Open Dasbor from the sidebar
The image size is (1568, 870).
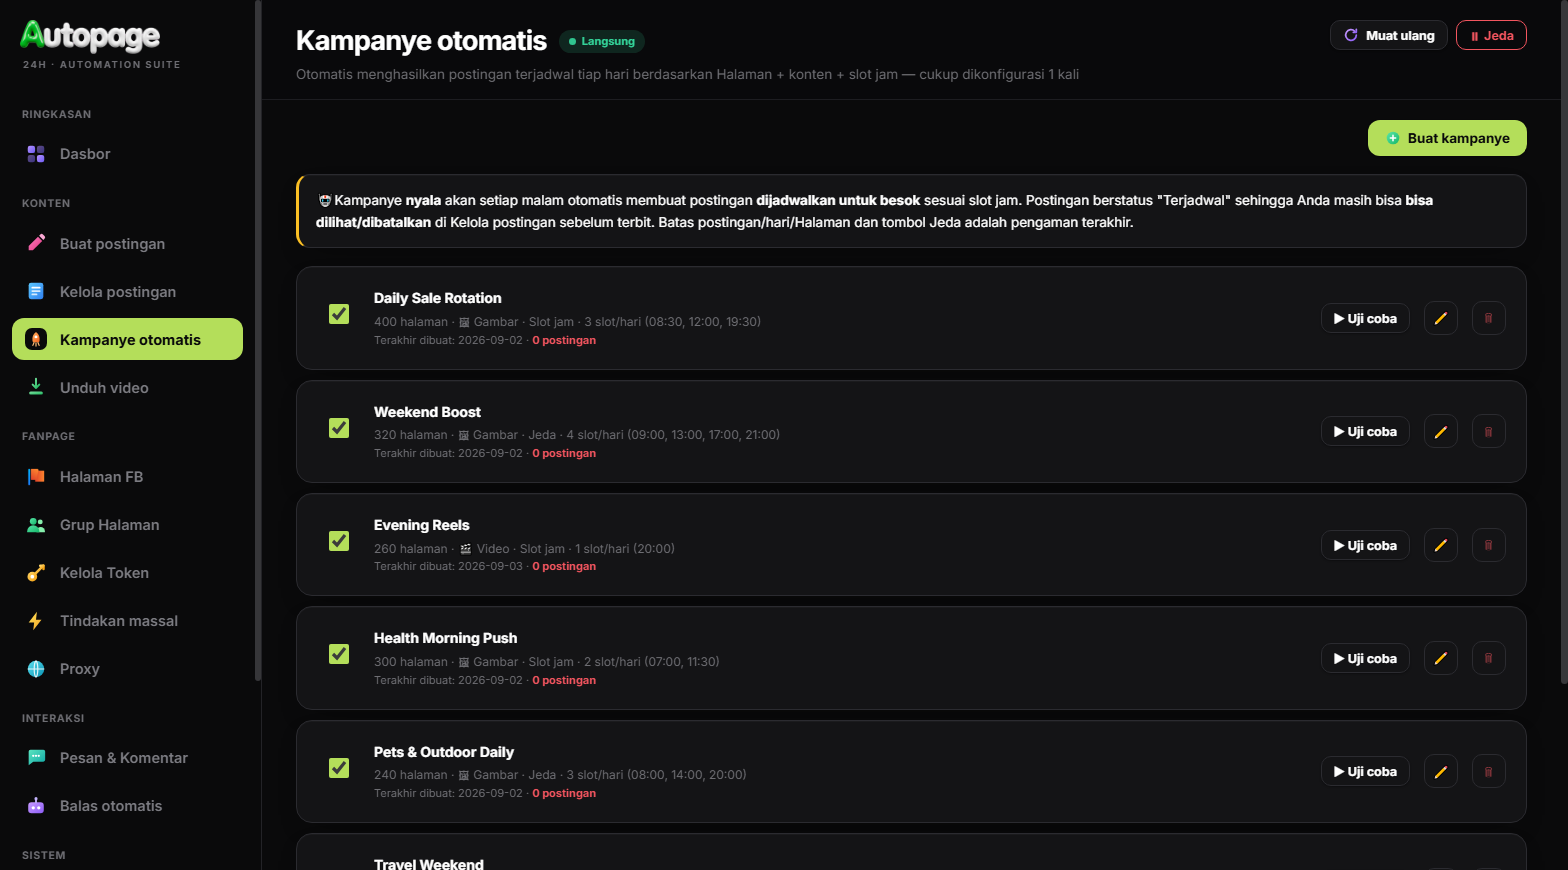127,154
